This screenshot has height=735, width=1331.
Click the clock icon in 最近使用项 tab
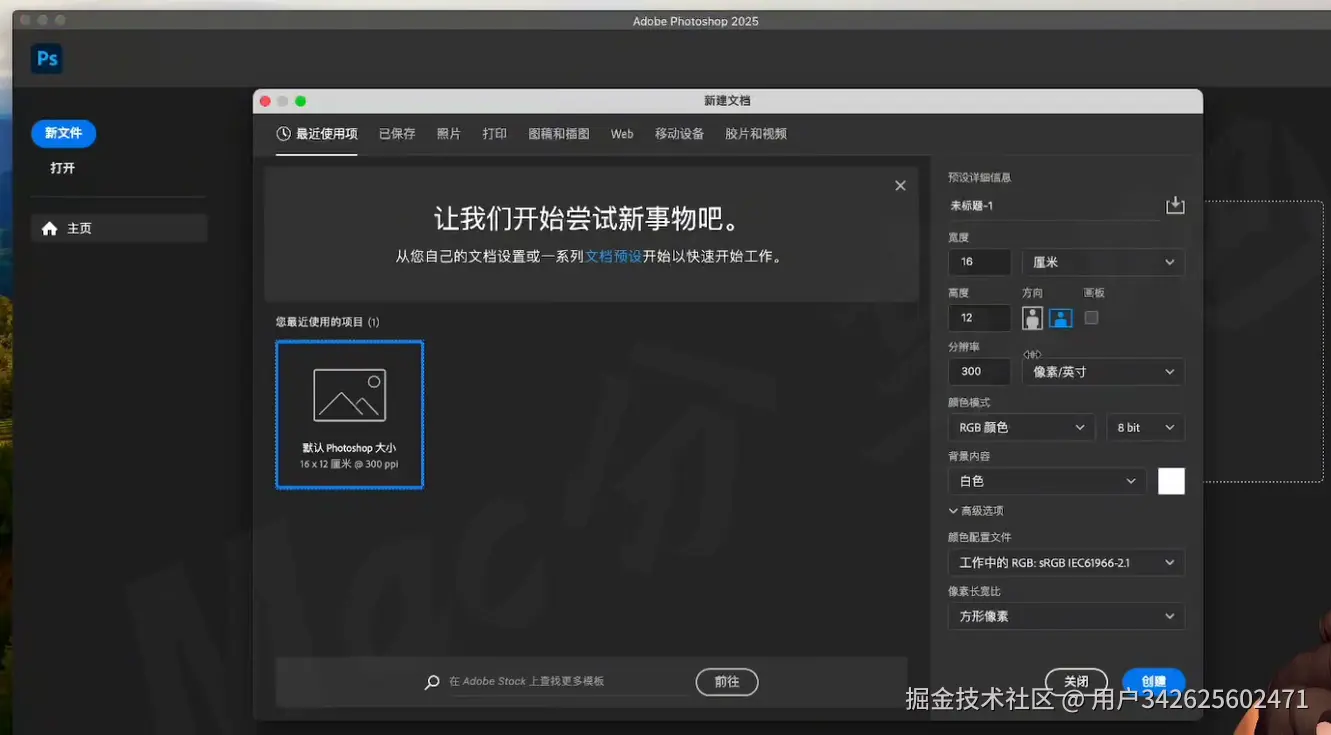pyautogui.click(x=284, y=134)
